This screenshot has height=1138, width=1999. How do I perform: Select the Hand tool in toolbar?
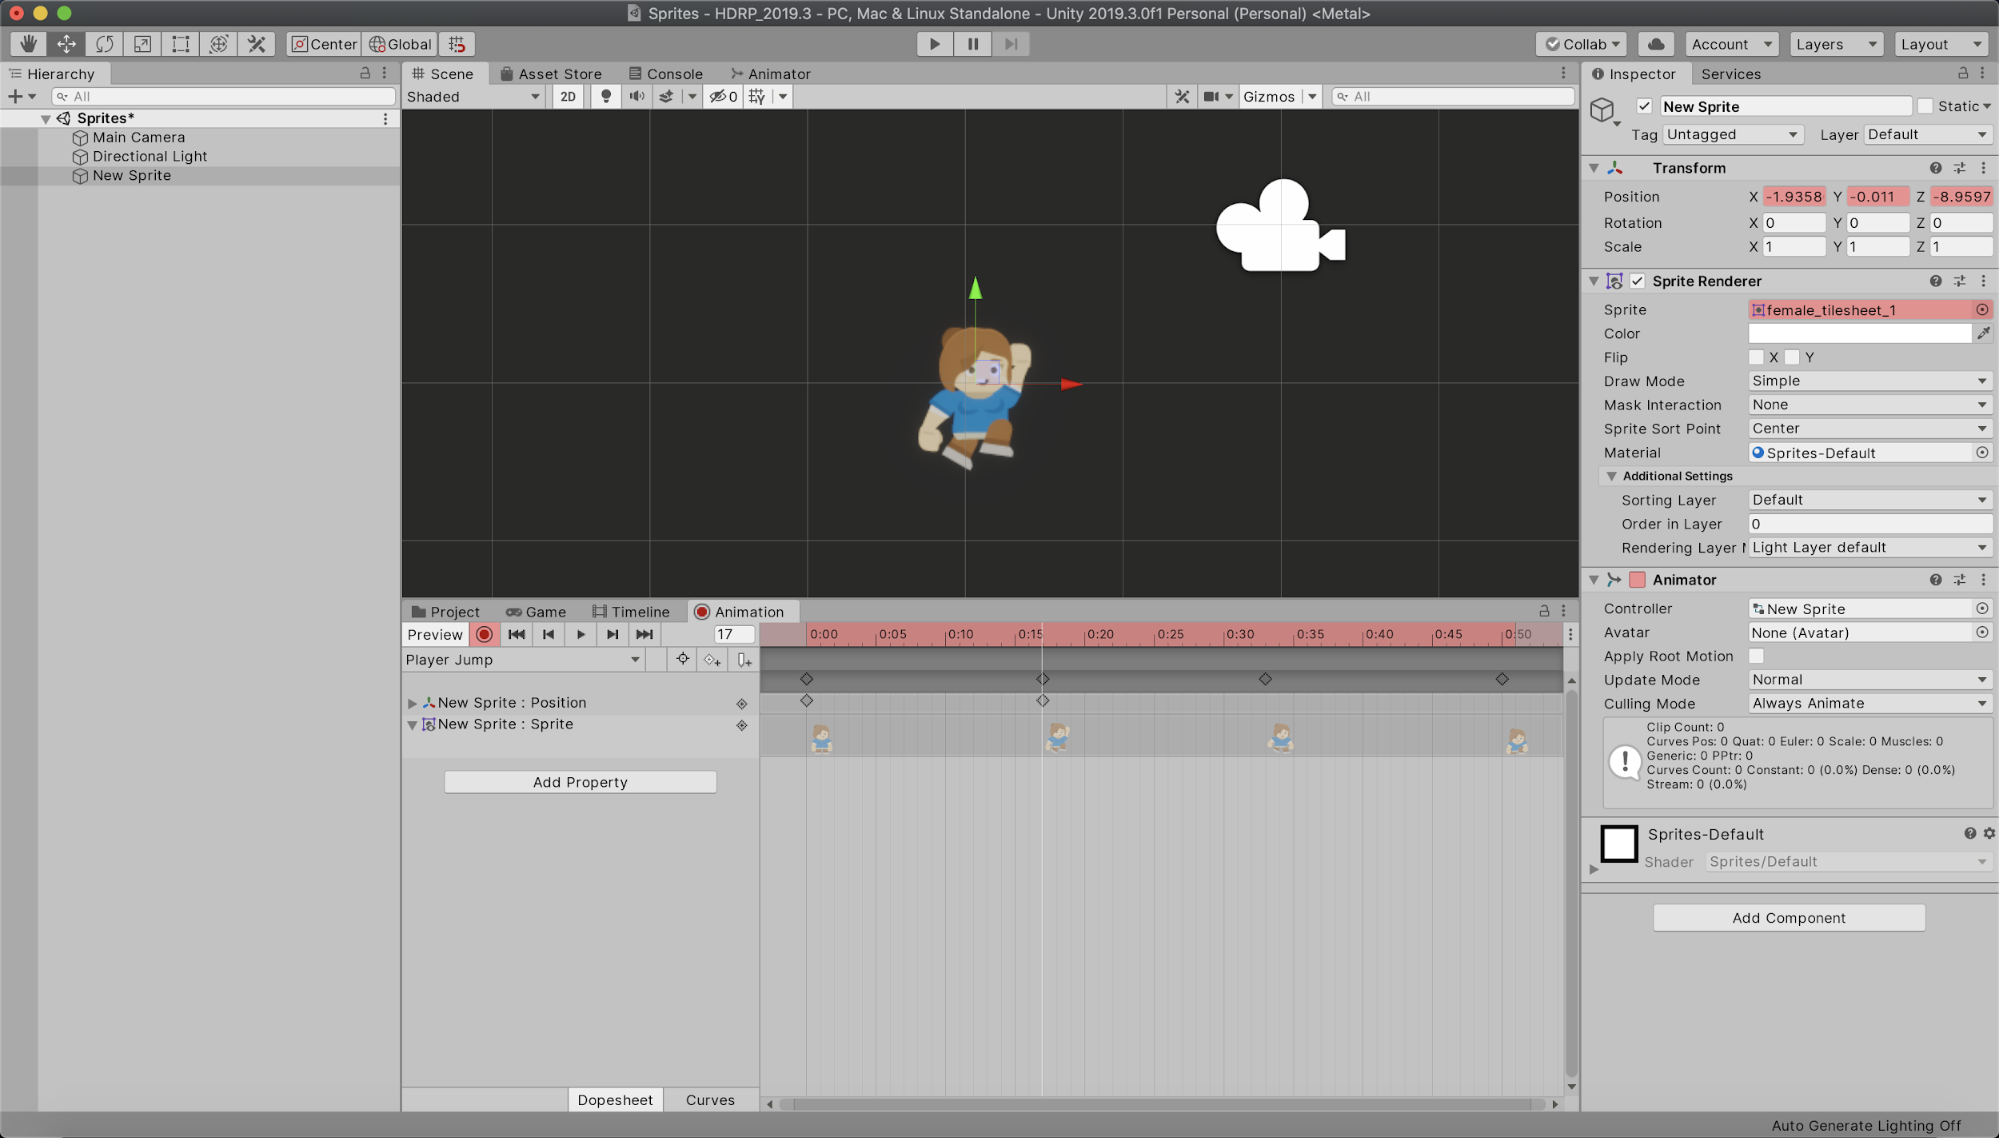coord(28,44)
